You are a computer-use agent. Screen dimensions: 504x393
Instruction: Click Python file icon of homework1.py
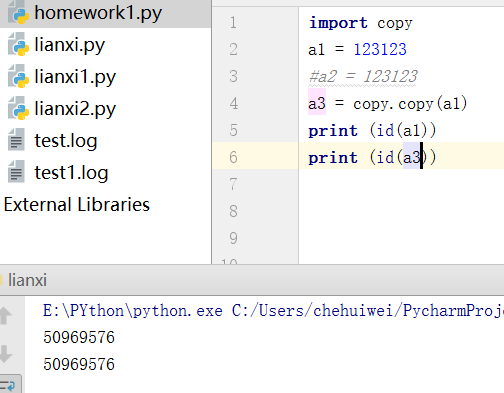coord(18,13)
